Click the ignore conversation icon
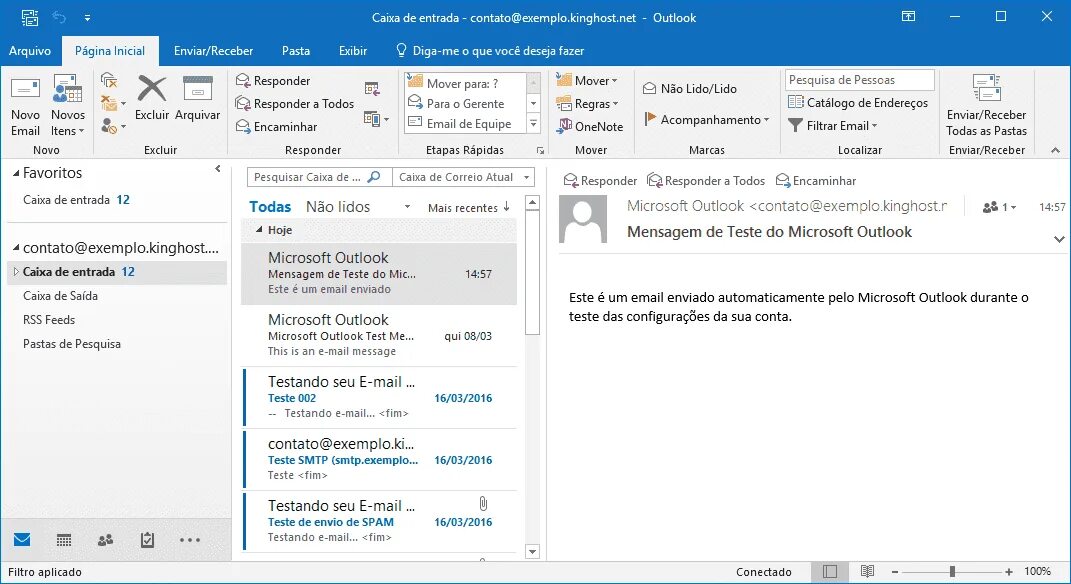 [109, 81]
